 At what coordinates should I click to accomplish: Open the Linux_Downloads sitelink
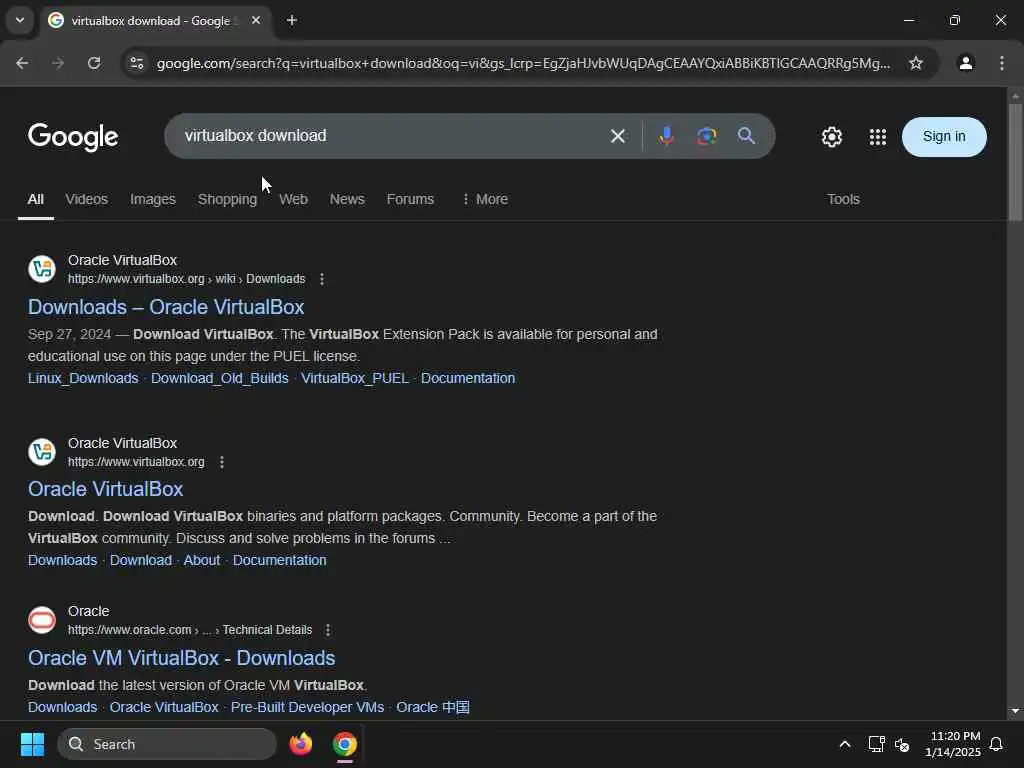click(x=83, y=378)
